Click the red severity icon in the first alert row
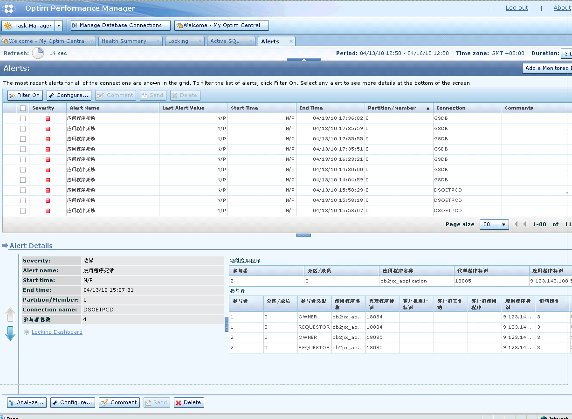 (48, 119)
